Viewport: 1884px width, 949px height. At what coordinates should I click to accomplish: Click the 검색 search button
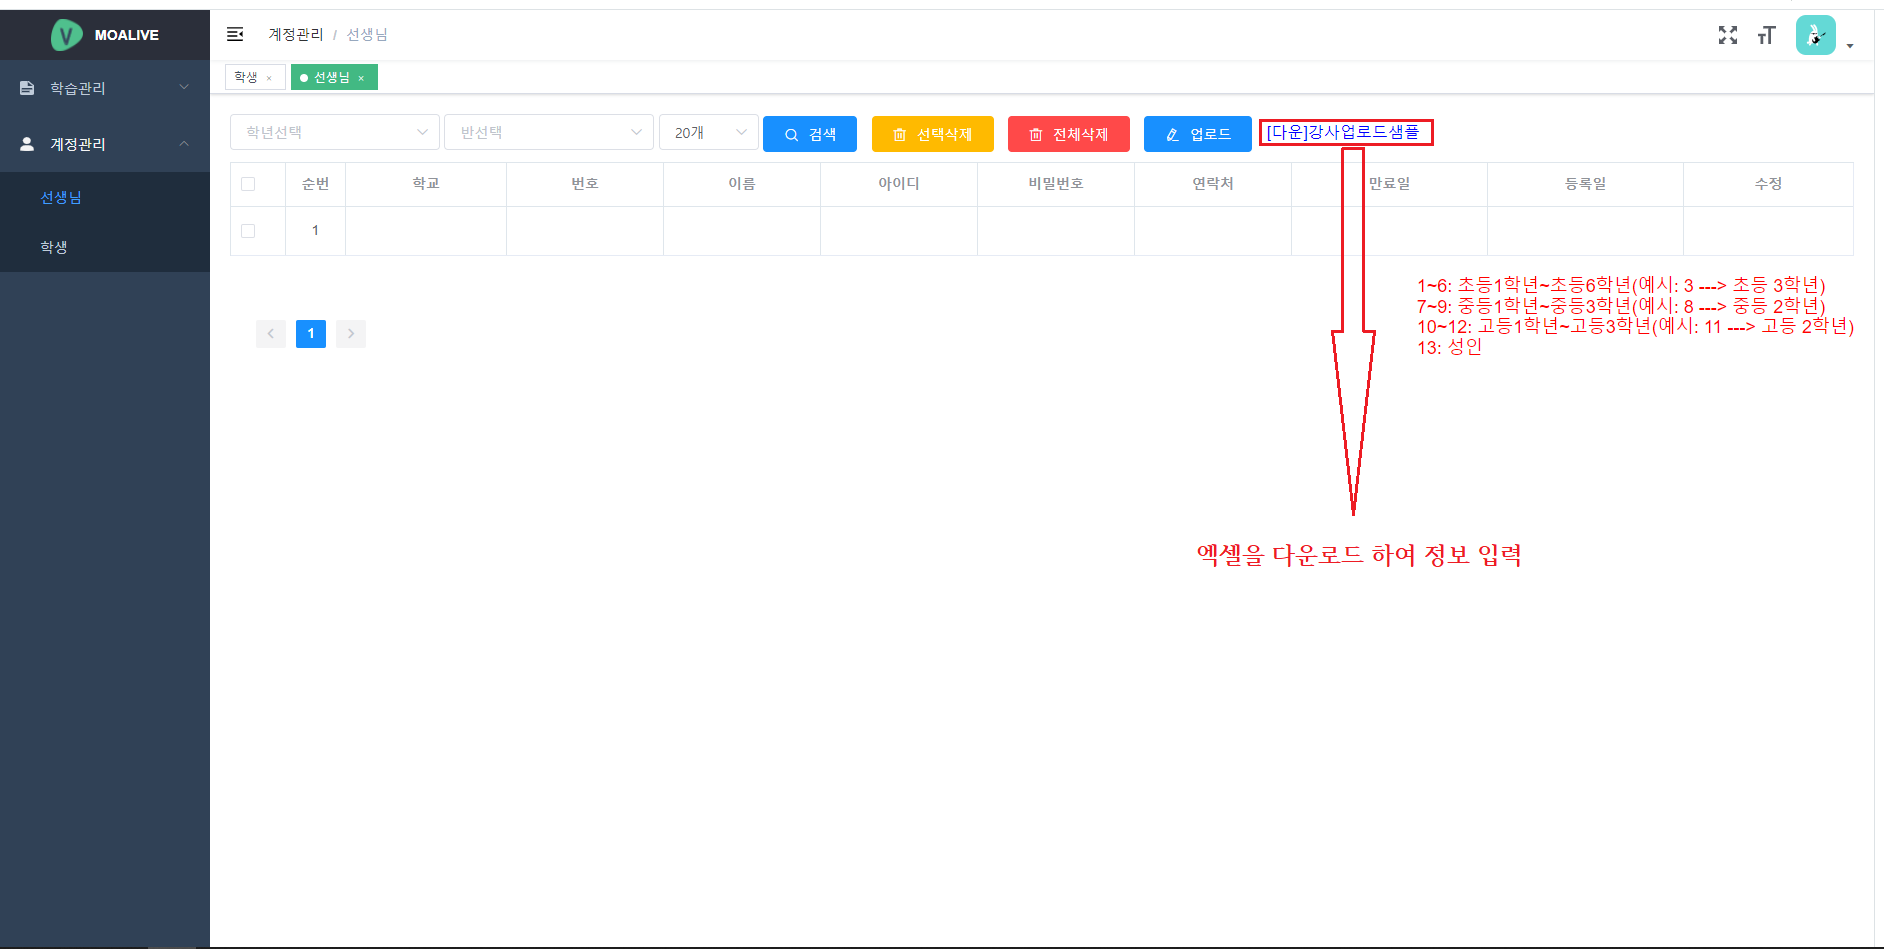point(810,134)
